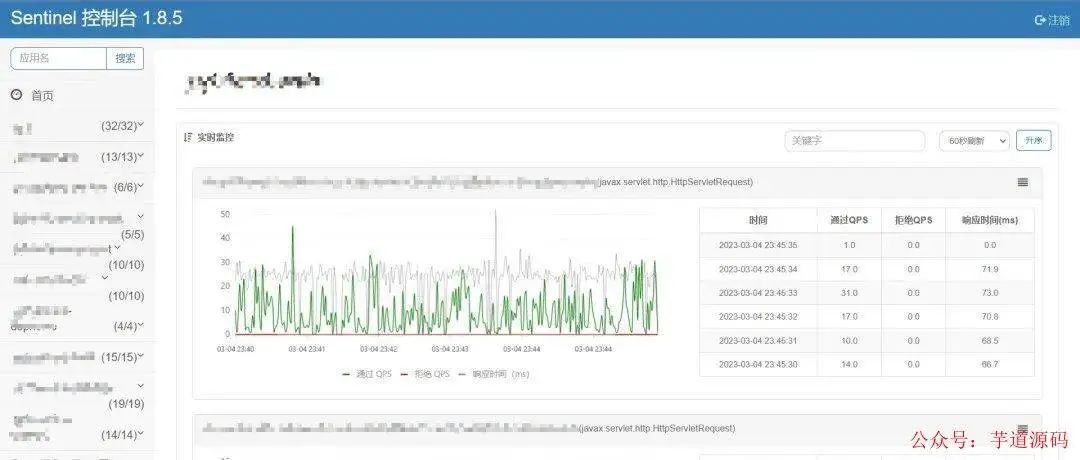Select the 2023-03-04 23:45:34 time cell
The height and width of the screenshot is (460, 1080).
coord(758,269)
